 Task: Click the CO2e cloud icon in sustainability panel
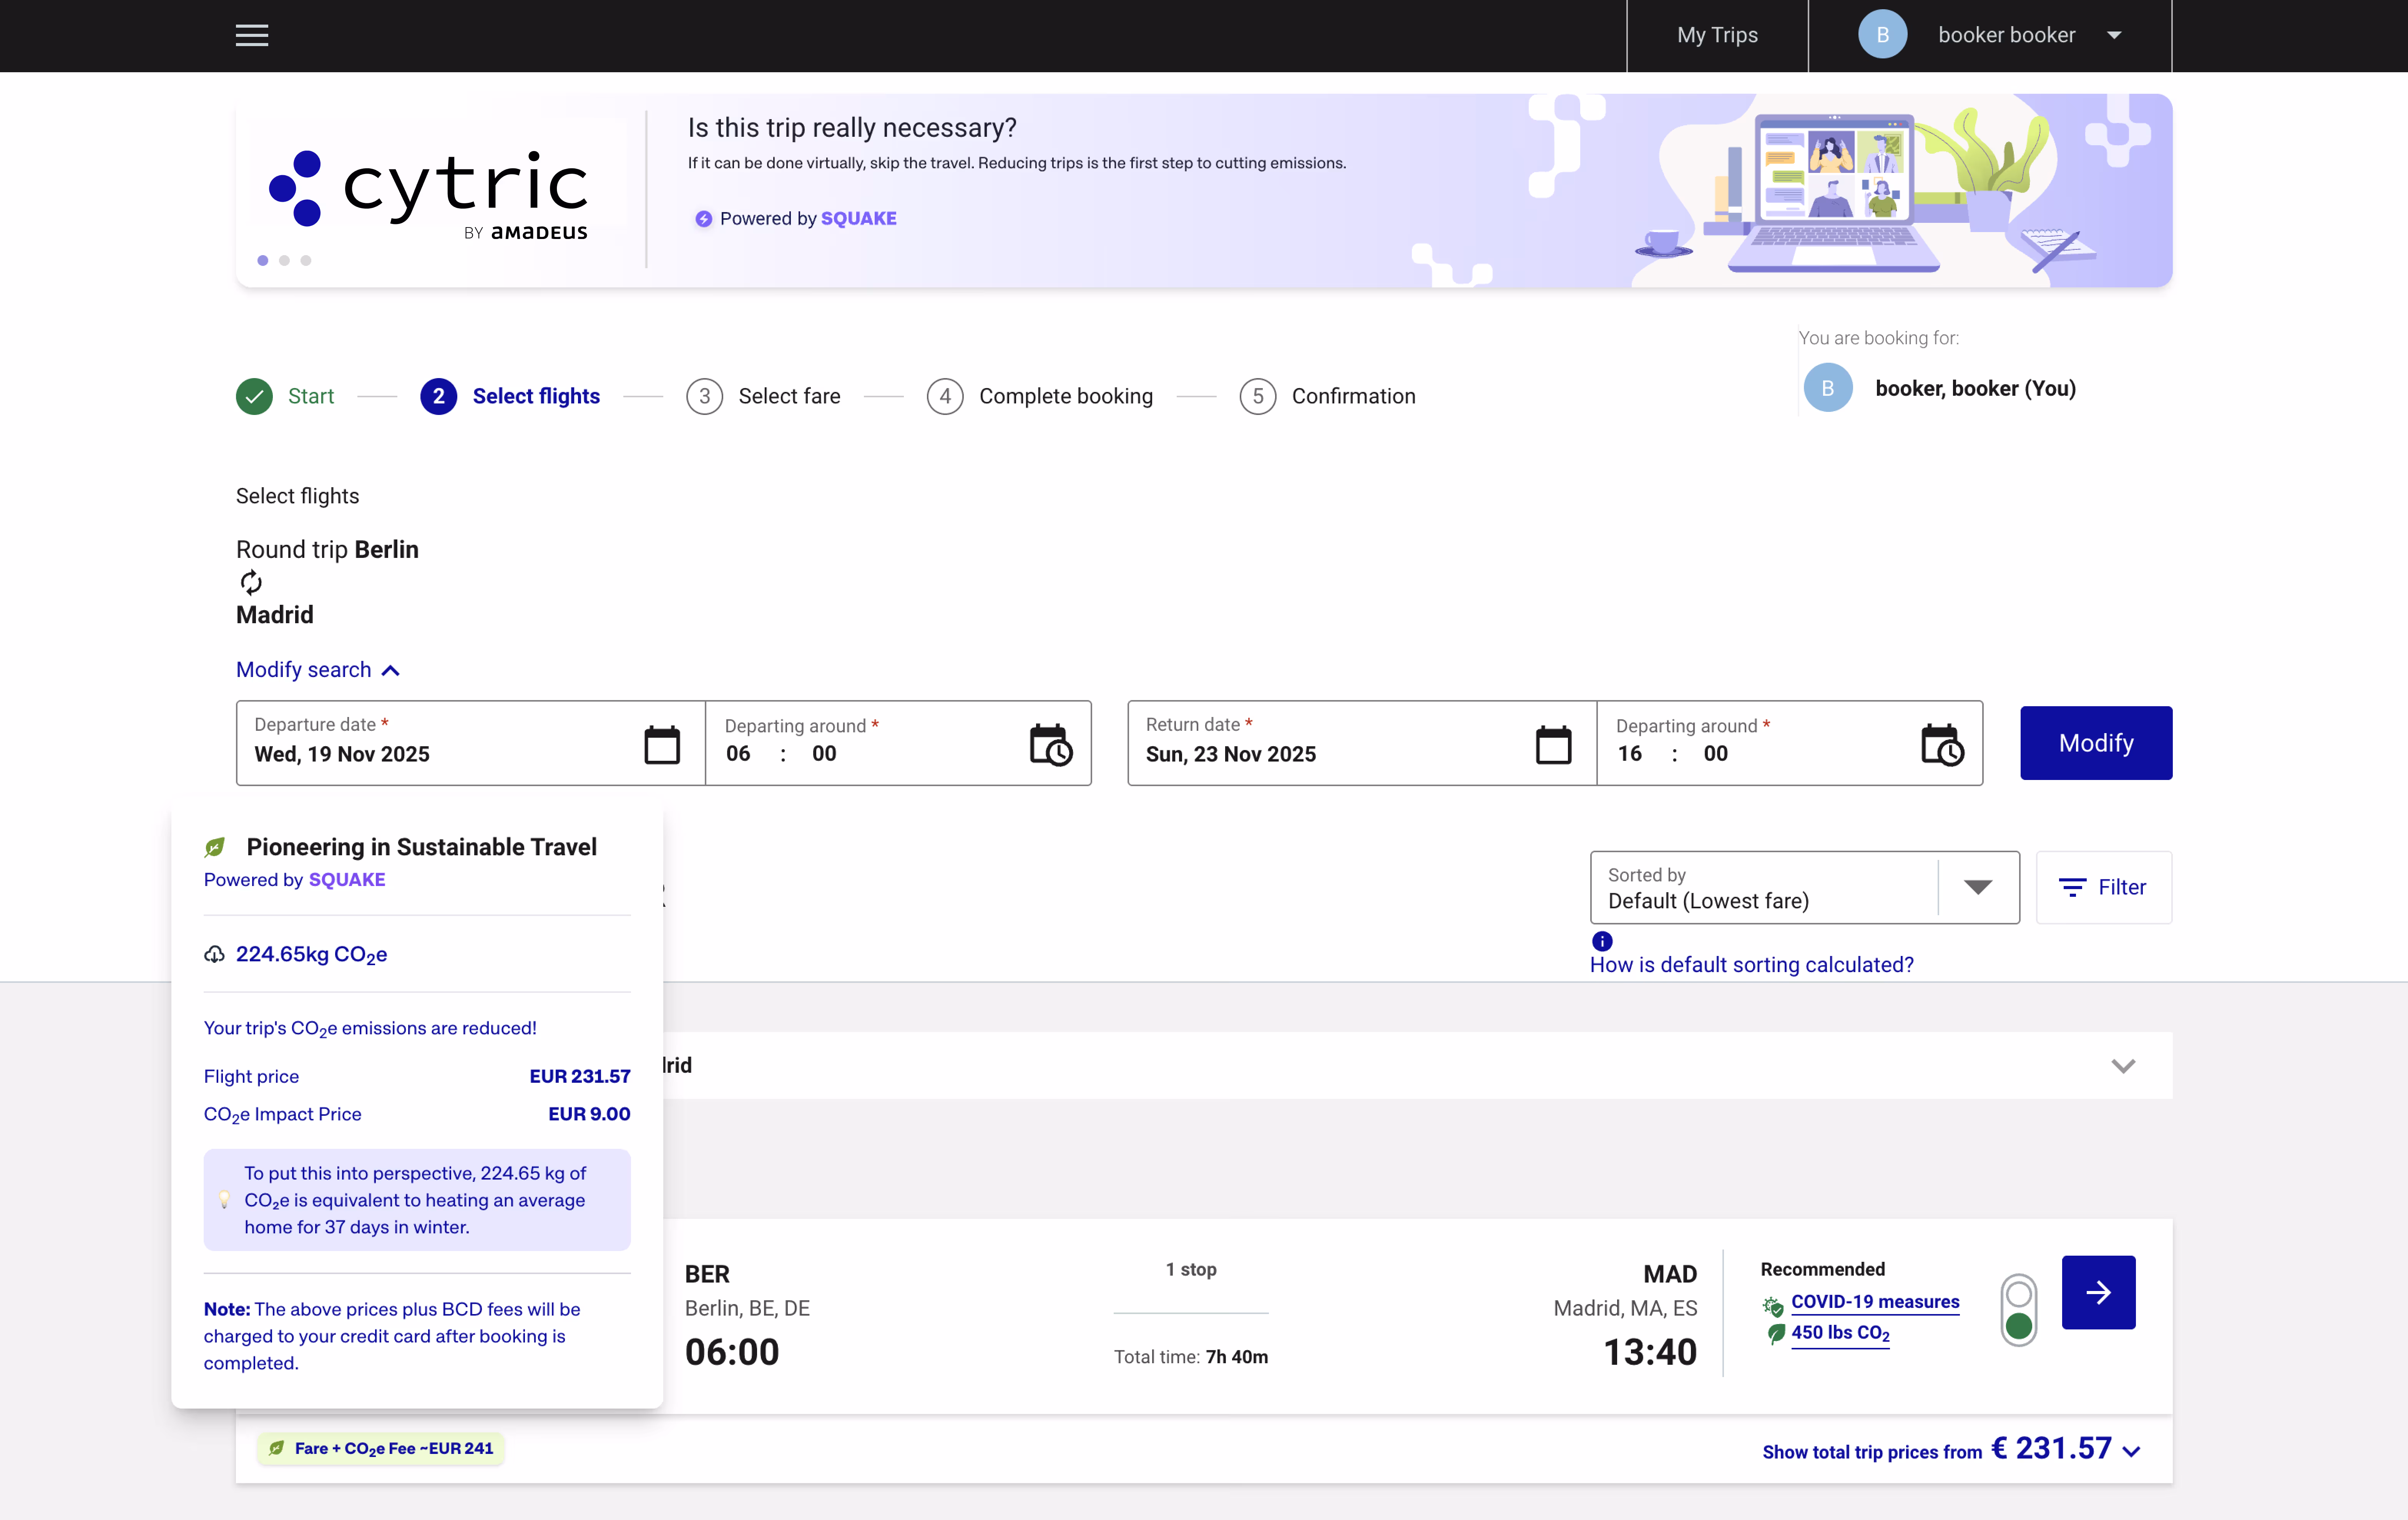214,954
